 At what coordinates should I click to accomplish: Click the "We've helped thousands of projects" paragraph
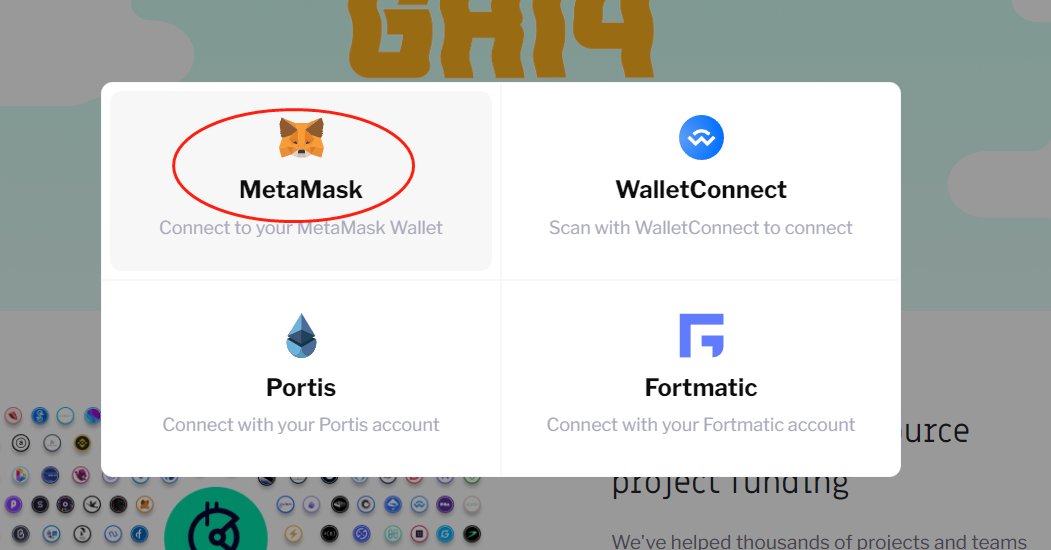tap(820, 541)
